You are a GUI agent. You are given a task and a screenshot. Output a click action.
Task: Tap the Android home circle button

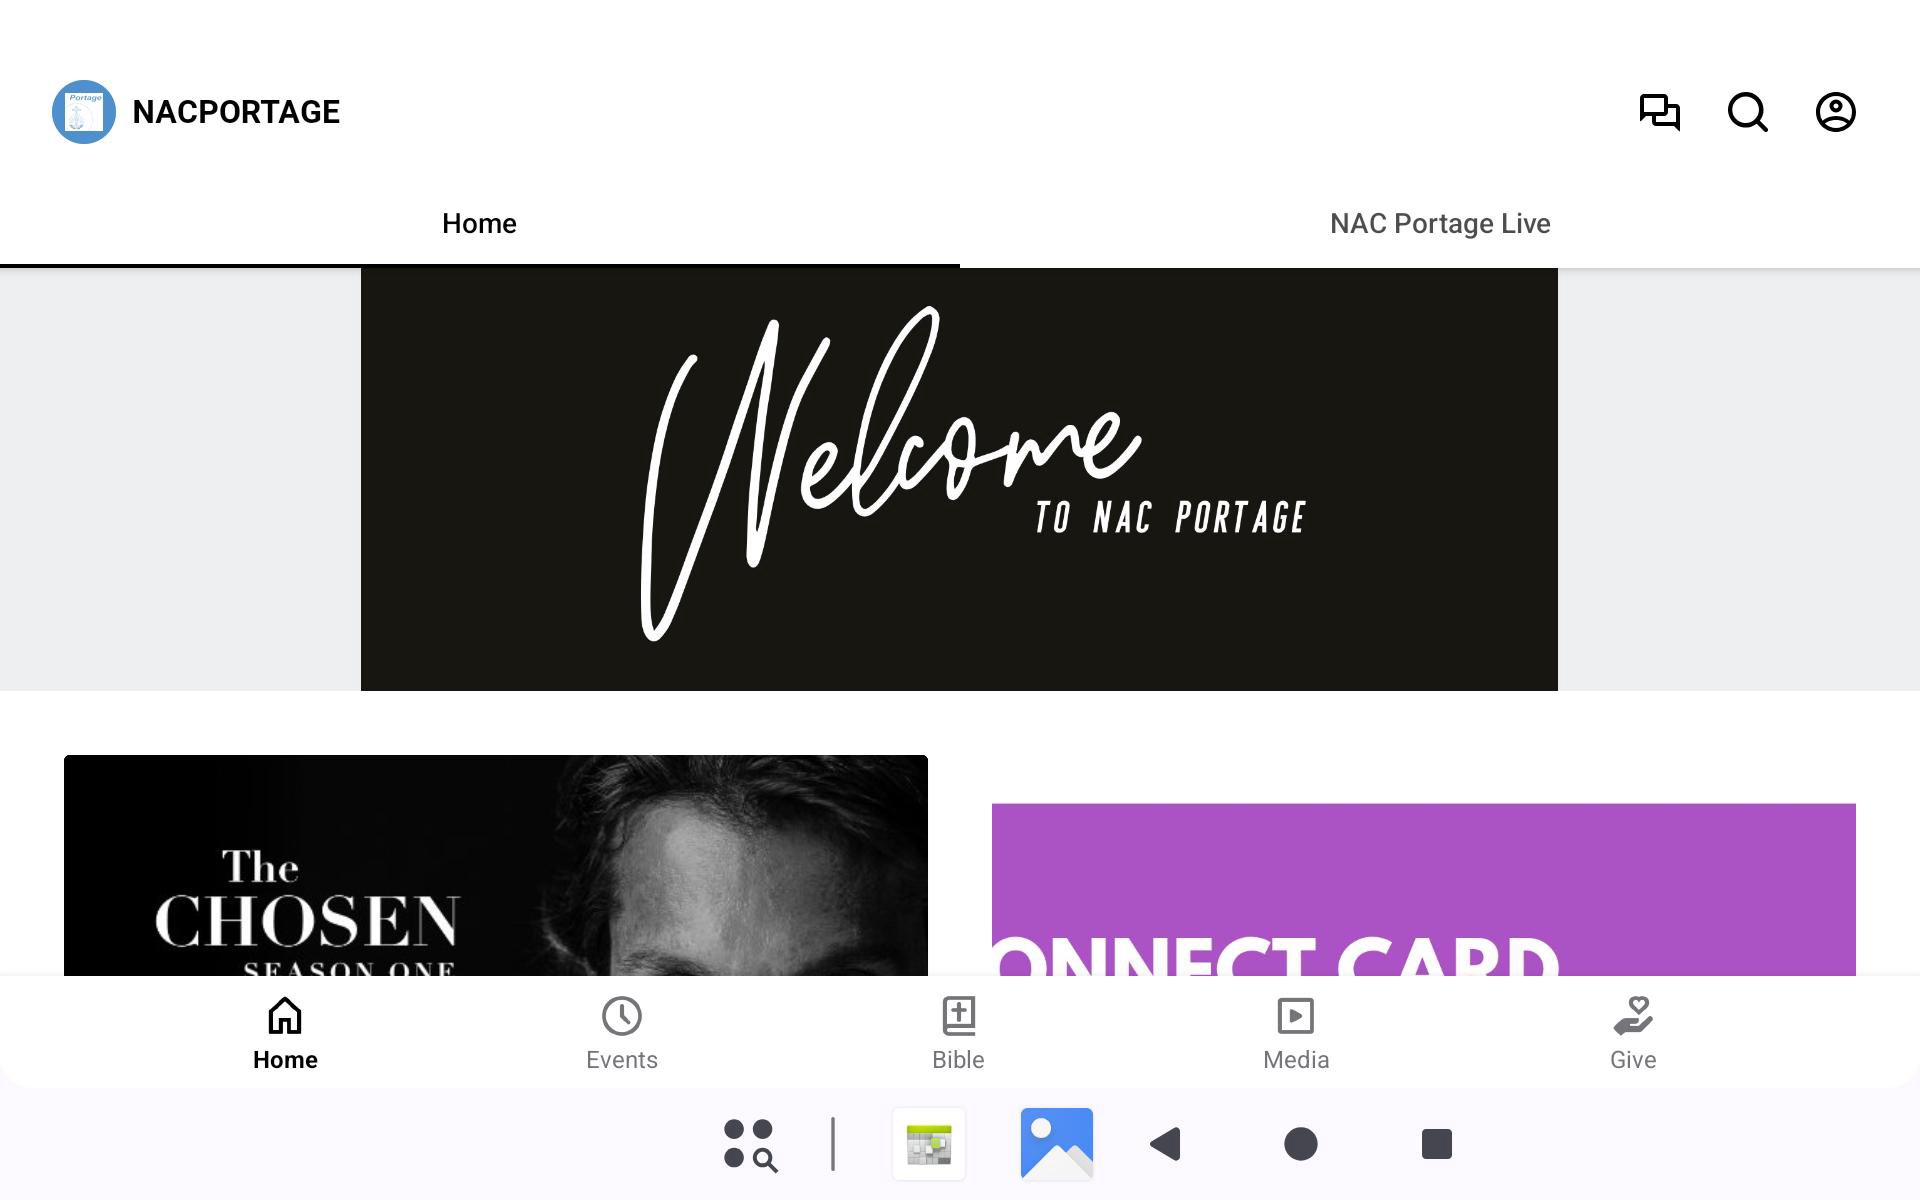click(x=1301, y=1144)
